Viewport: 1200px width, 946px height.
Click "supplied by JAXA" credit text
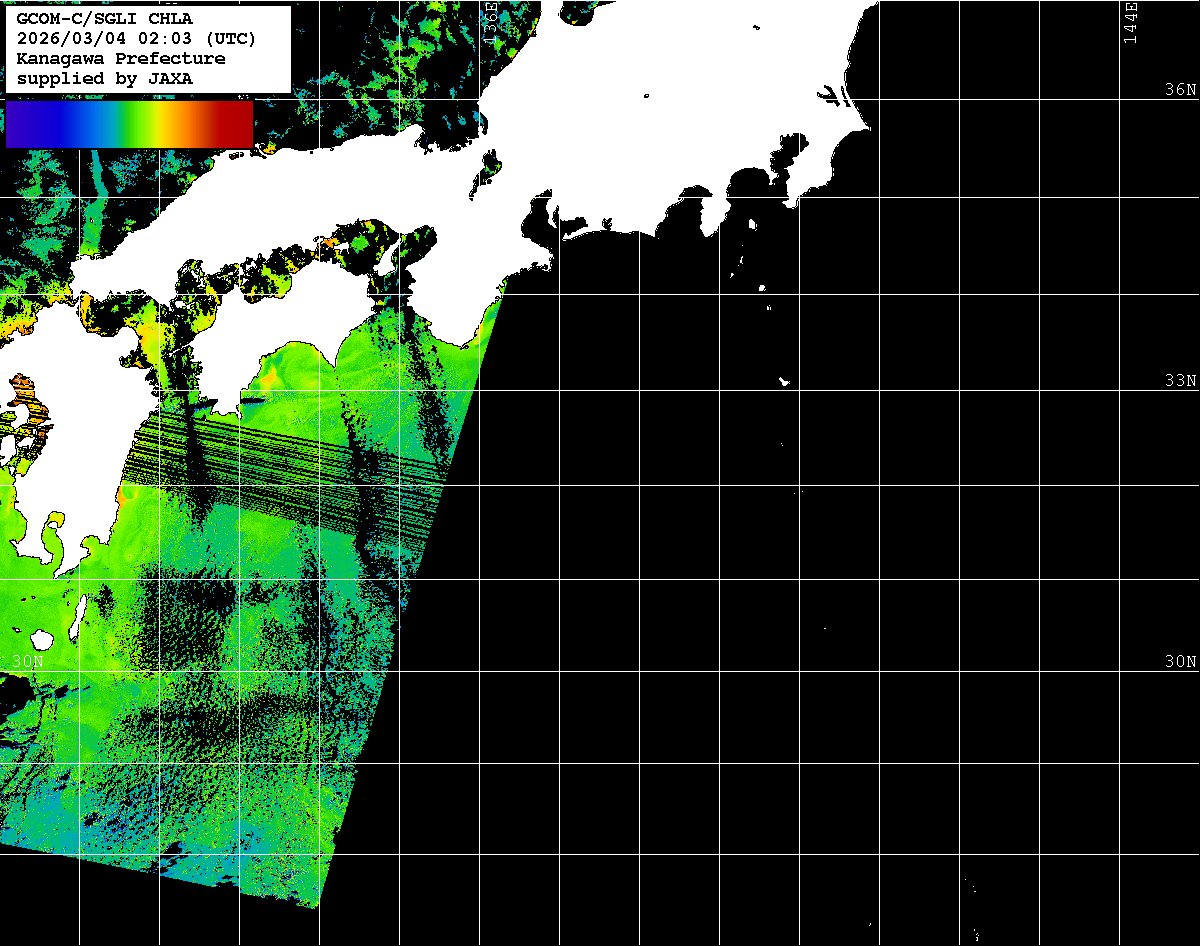coord(105,78)
